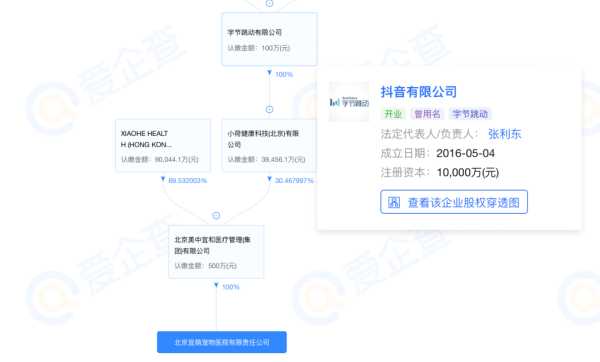The image size is (600, 362).
Task: Open 字节跳动有限公司 company node
Action: pos(269,39)
